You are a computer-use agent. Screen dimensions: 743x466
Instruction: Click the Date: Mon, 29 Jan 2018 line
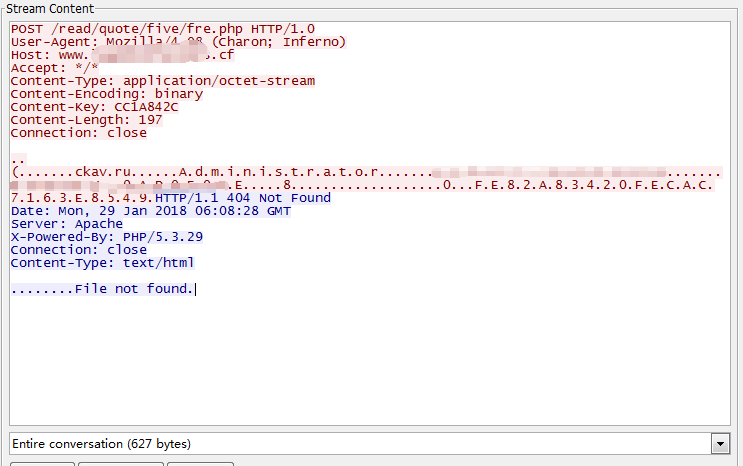(x=151, y=211)
